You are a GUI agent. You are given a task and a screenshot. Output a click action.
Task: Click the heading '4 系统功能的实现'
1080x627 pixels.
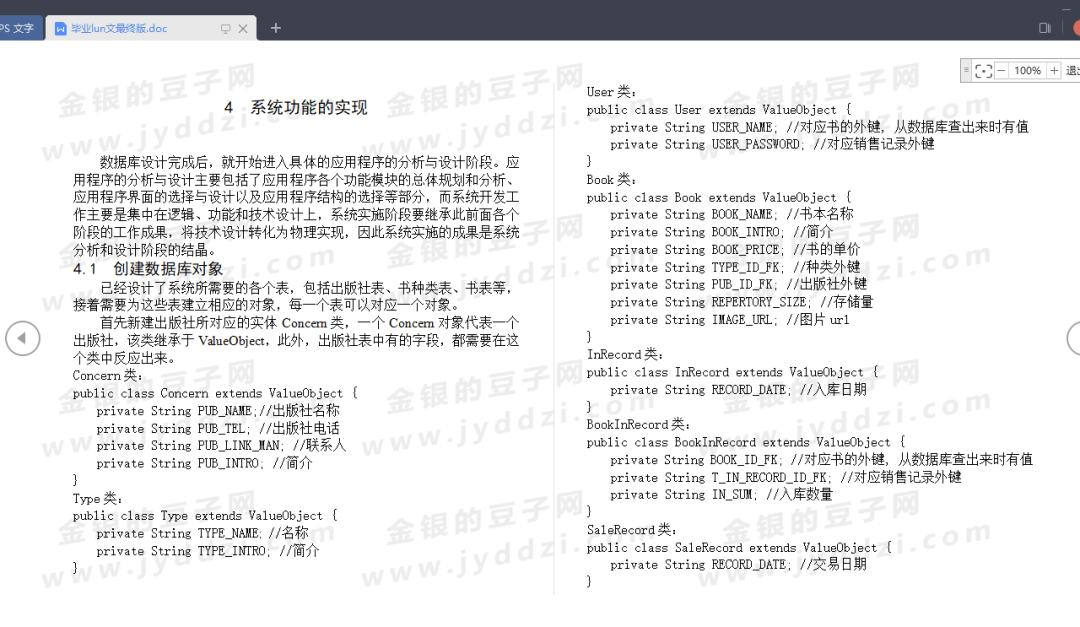point(295,107)
